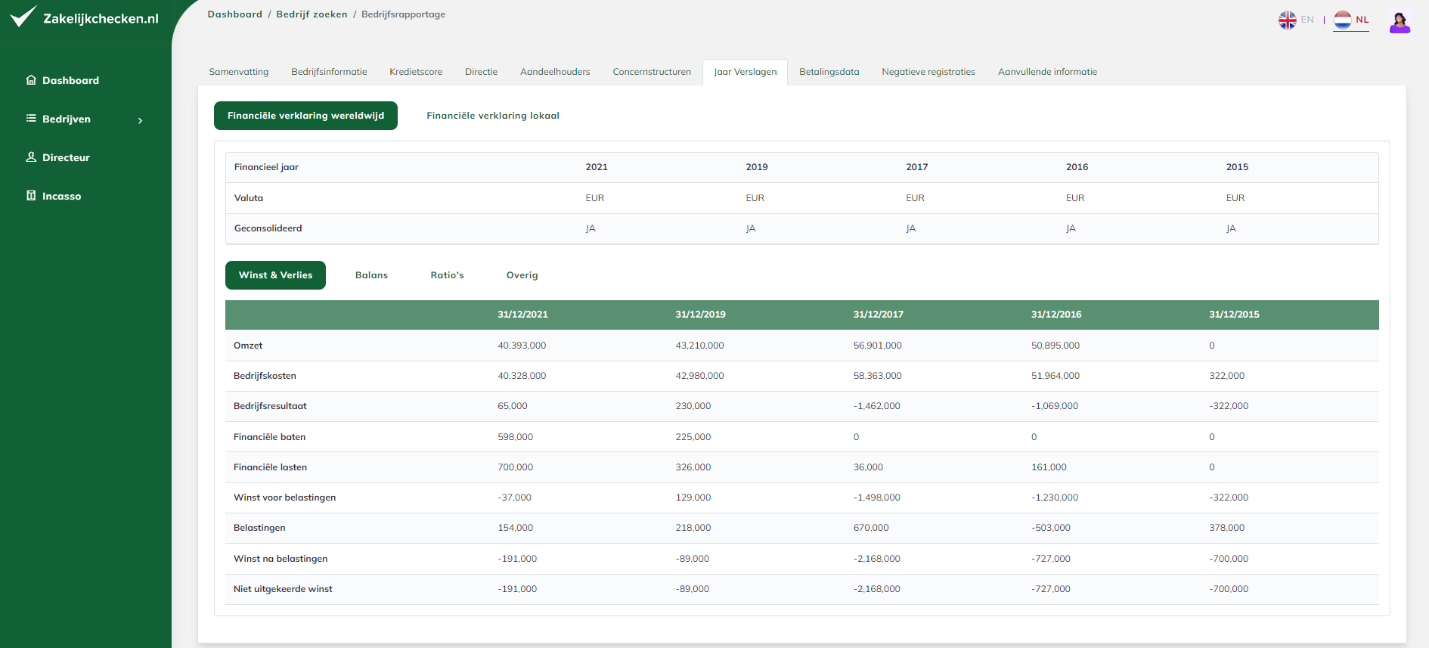
Task: Open the Aandeelhouders tab
Action: 555,72
